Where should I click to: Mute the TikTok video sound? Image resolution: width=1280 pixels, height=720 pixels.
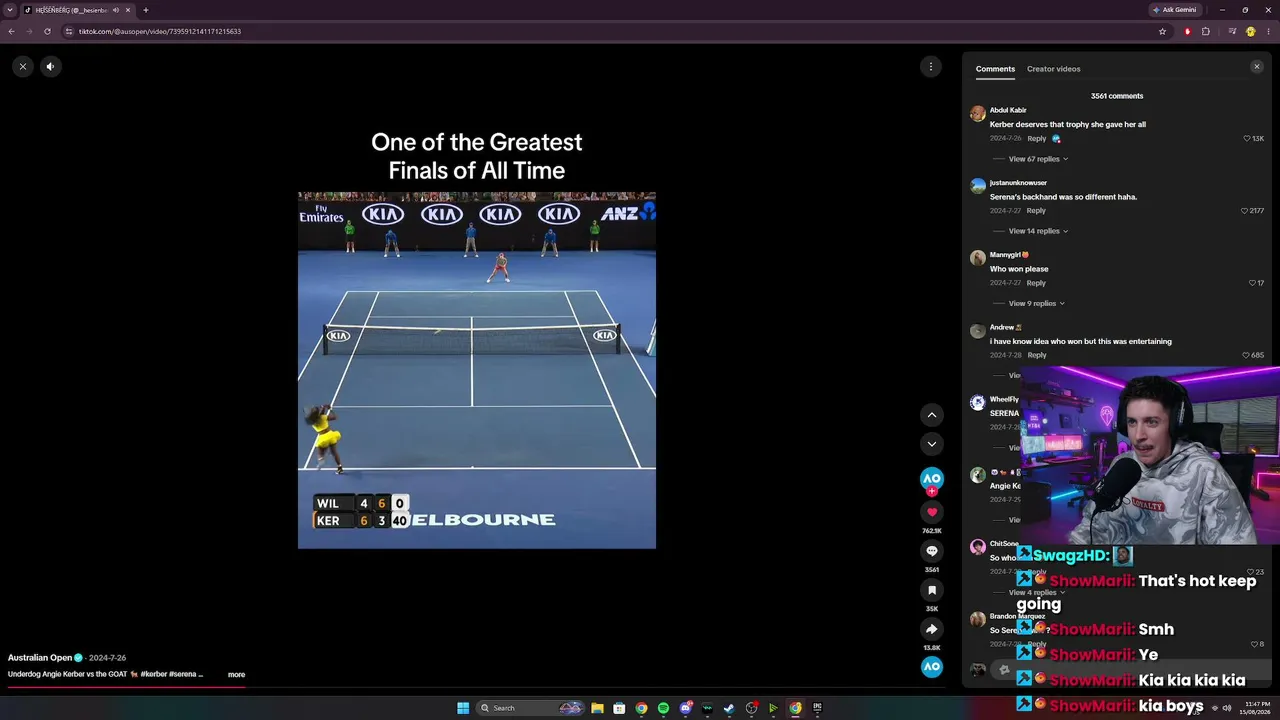coord(50,66)
